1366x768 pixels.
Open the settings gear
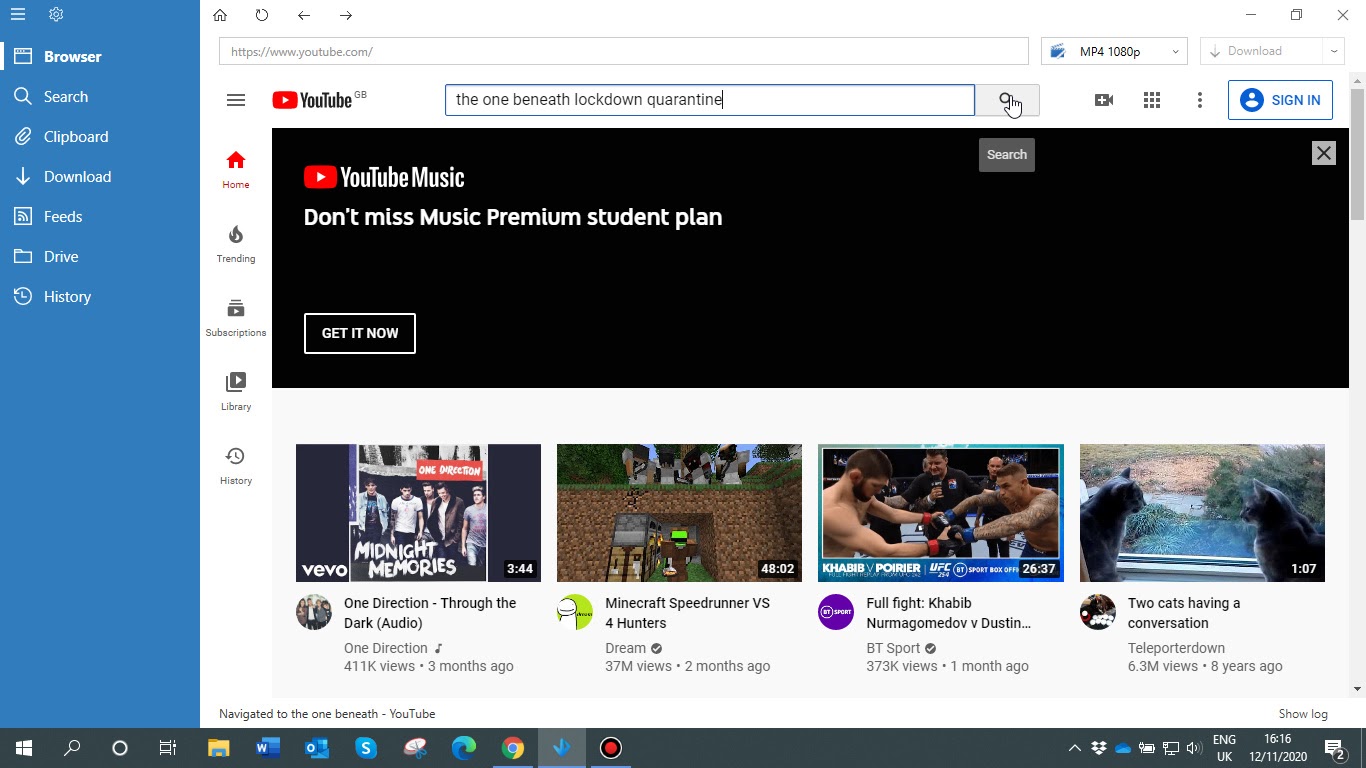click(x=56, y=15)
